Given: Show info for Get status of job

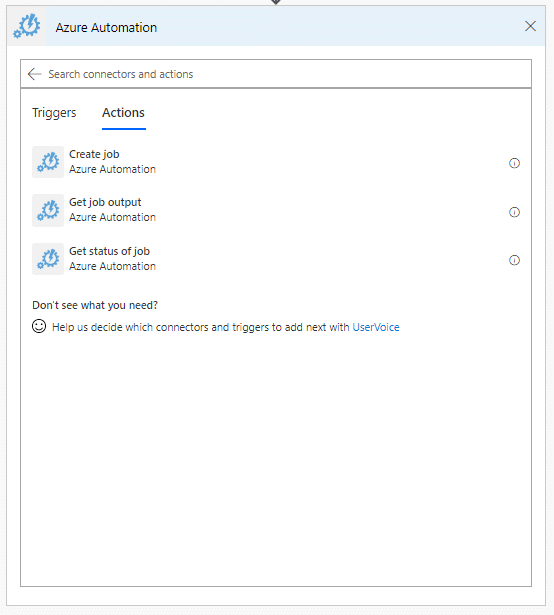Looking at the screenshot, I should point(514,260).
